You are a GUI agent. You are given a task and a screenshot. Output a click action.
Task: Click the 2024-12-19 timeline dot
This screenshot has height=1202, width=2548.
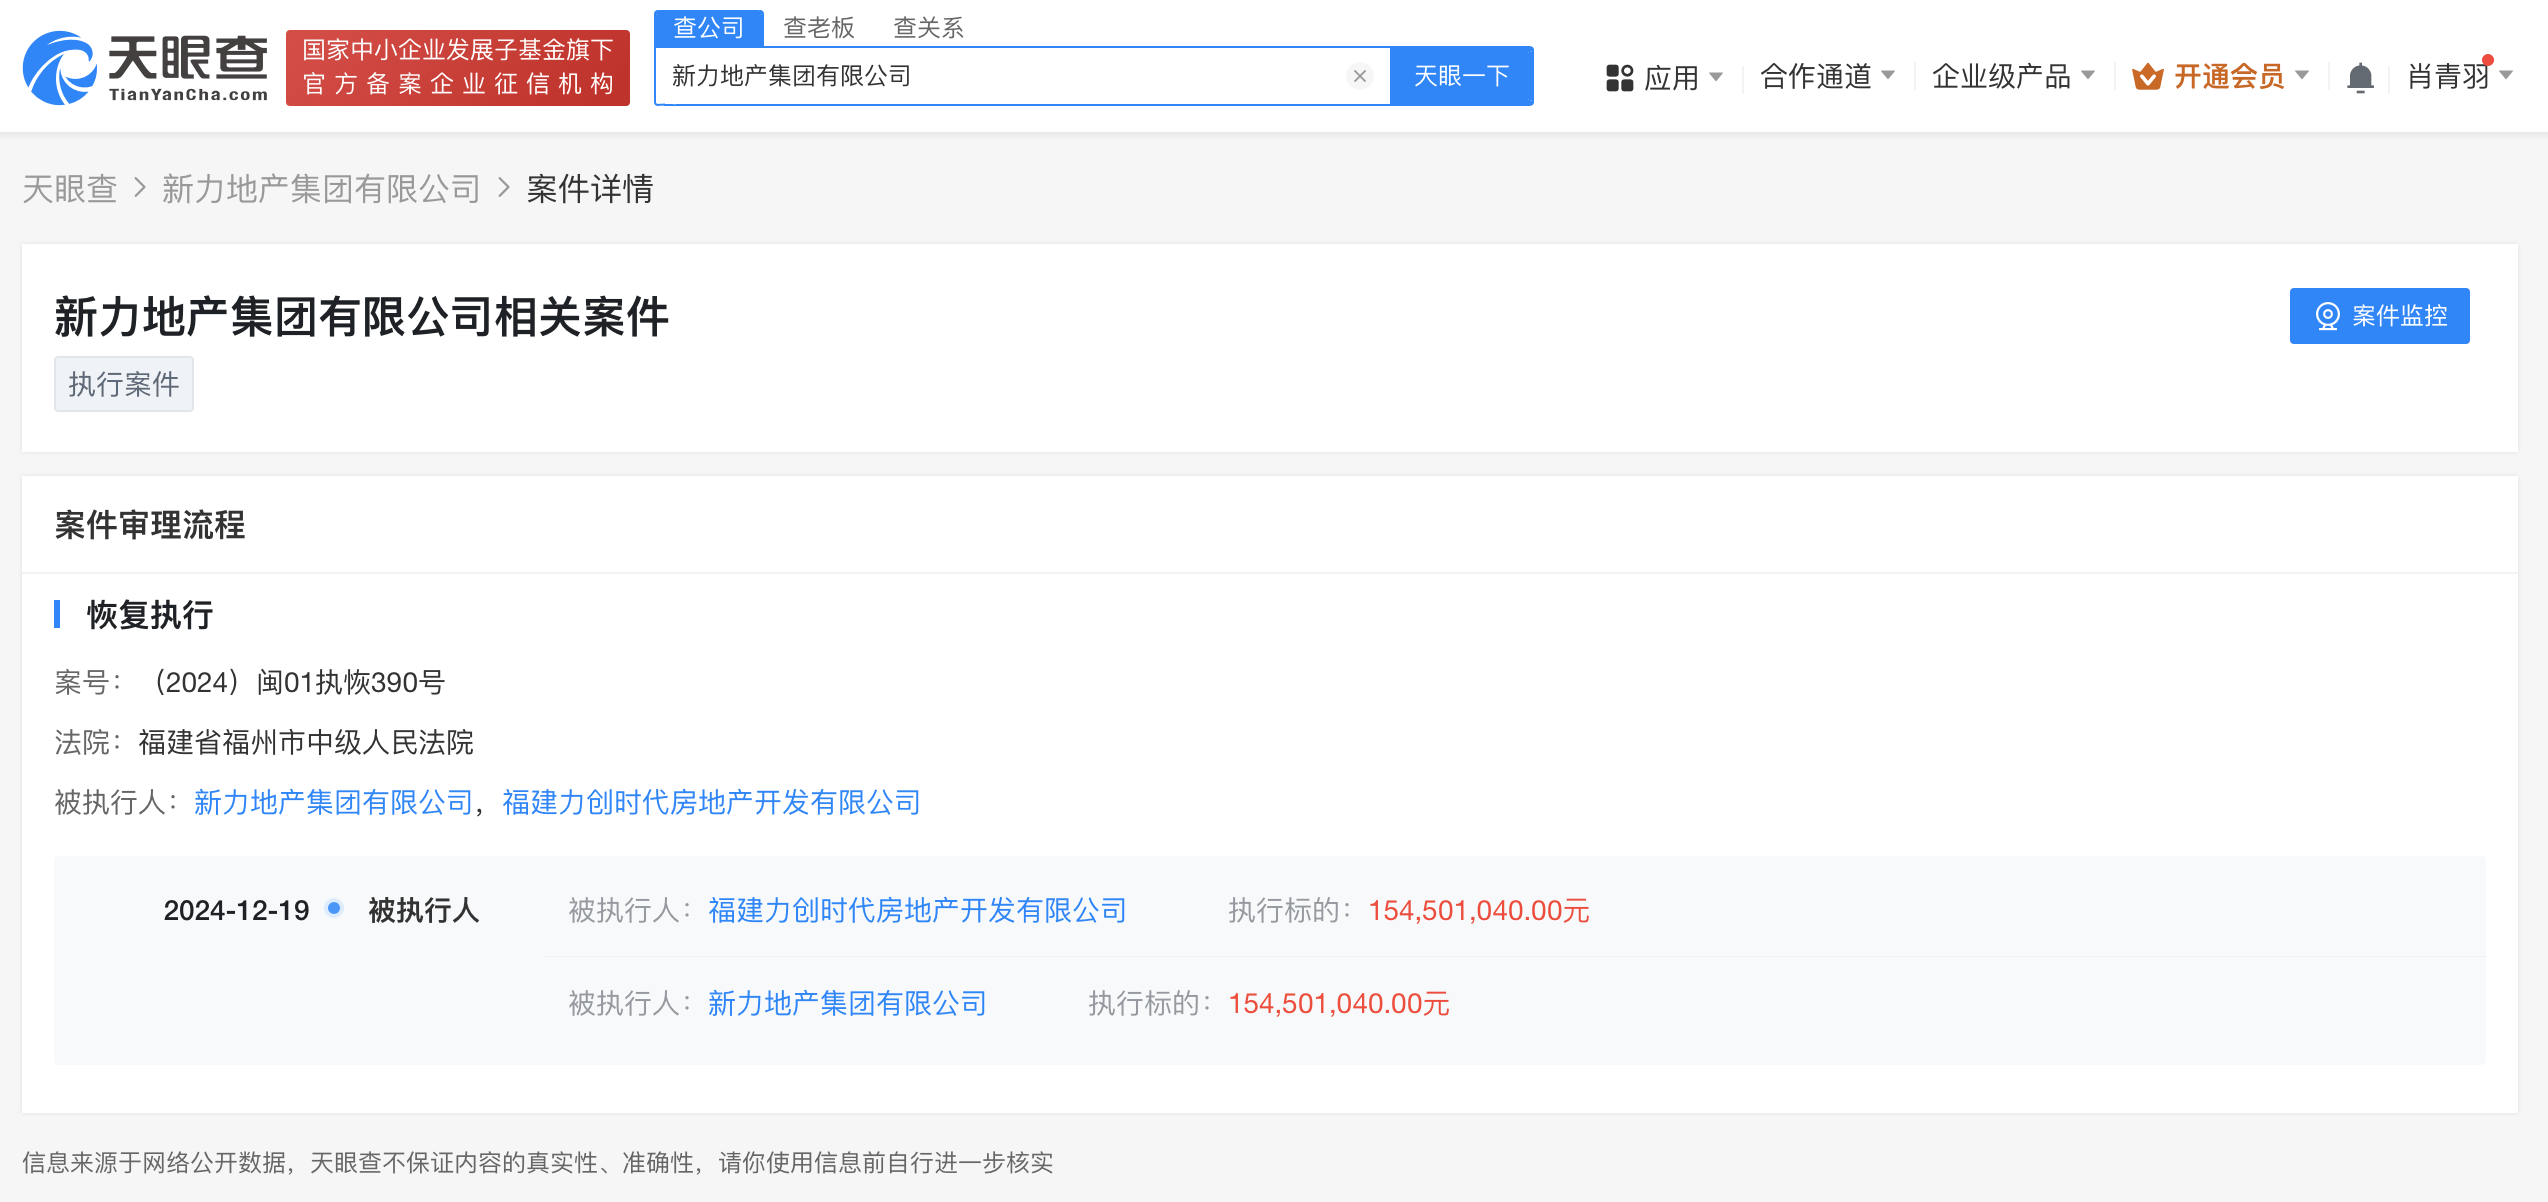[x=335, y=908]
